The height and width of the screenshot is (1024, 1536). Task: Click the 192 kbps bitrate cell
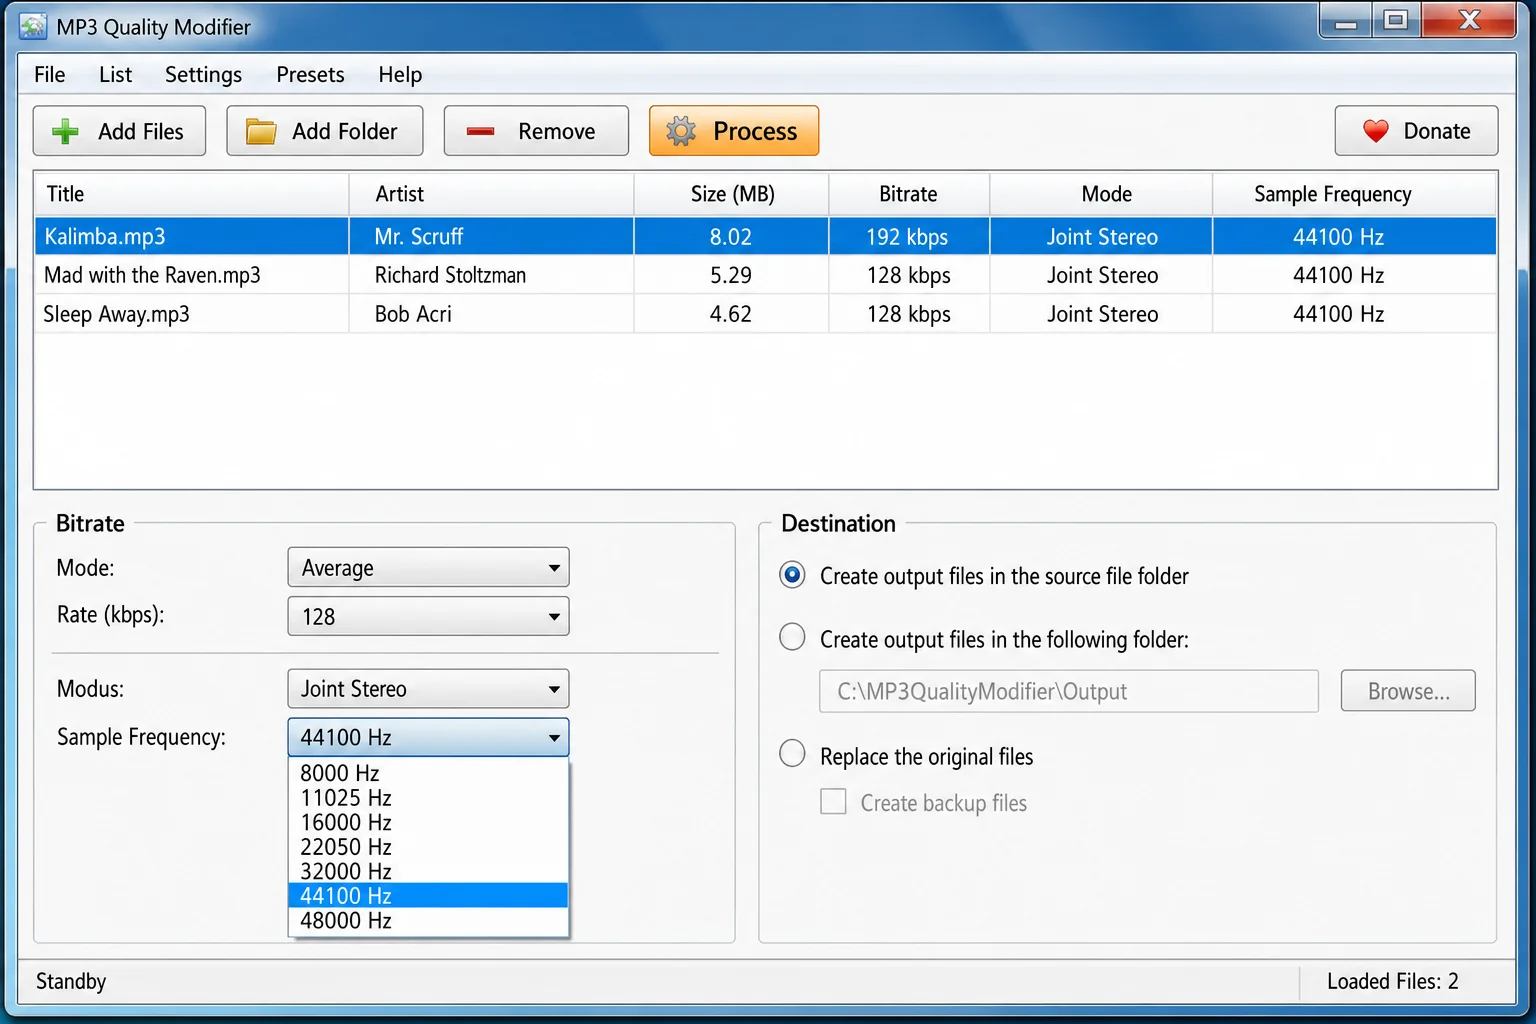(907, 237)
